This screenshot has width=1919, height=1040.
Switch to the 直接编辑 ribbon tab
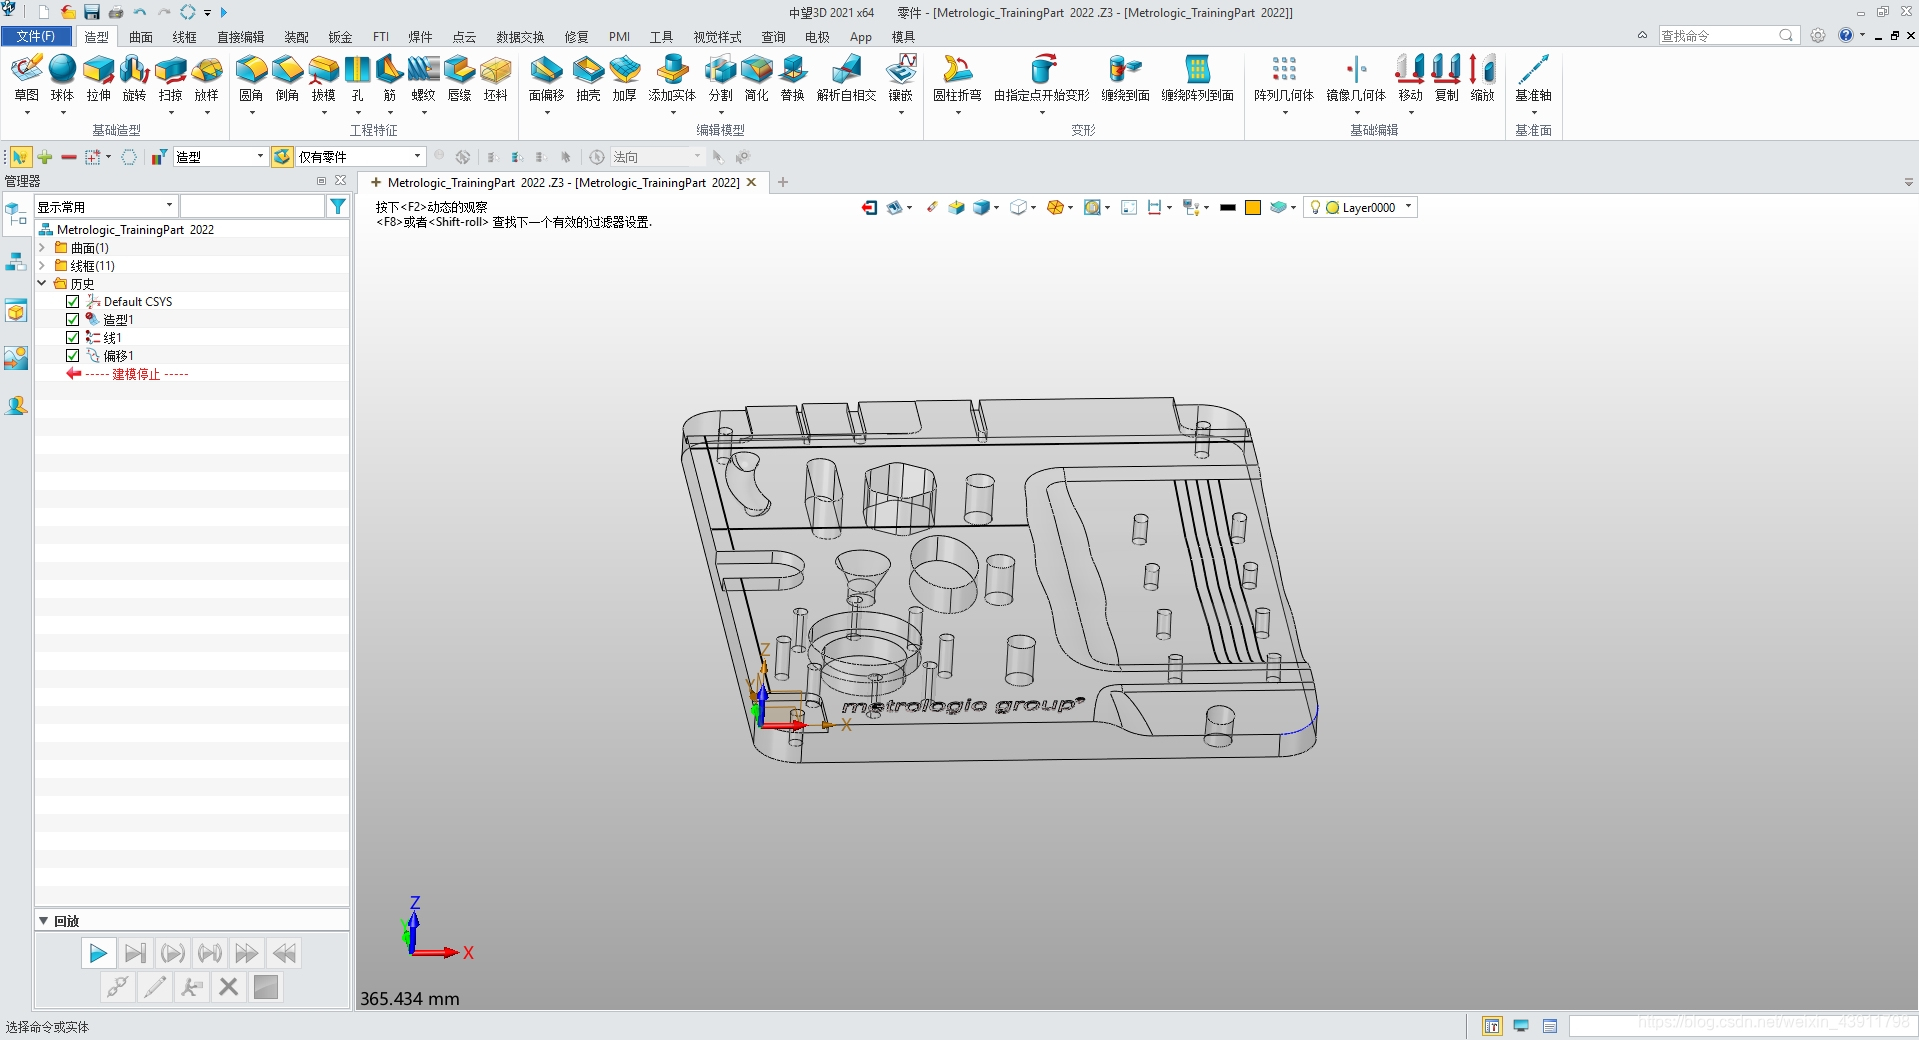click(x=240, y=37)
